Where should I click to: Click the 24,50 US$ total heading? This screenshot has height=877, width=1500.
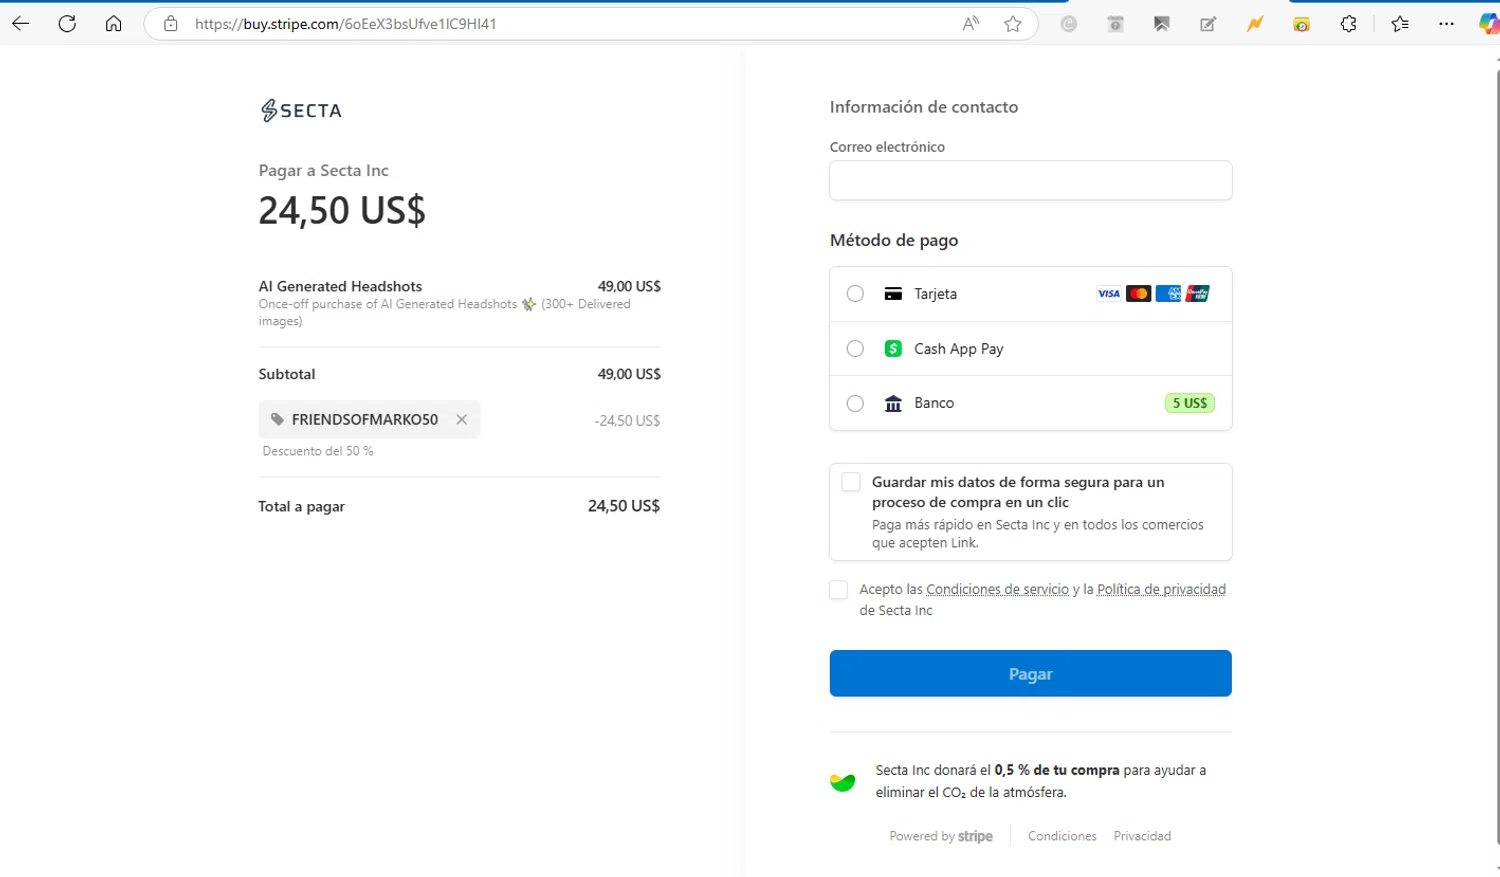342,210
